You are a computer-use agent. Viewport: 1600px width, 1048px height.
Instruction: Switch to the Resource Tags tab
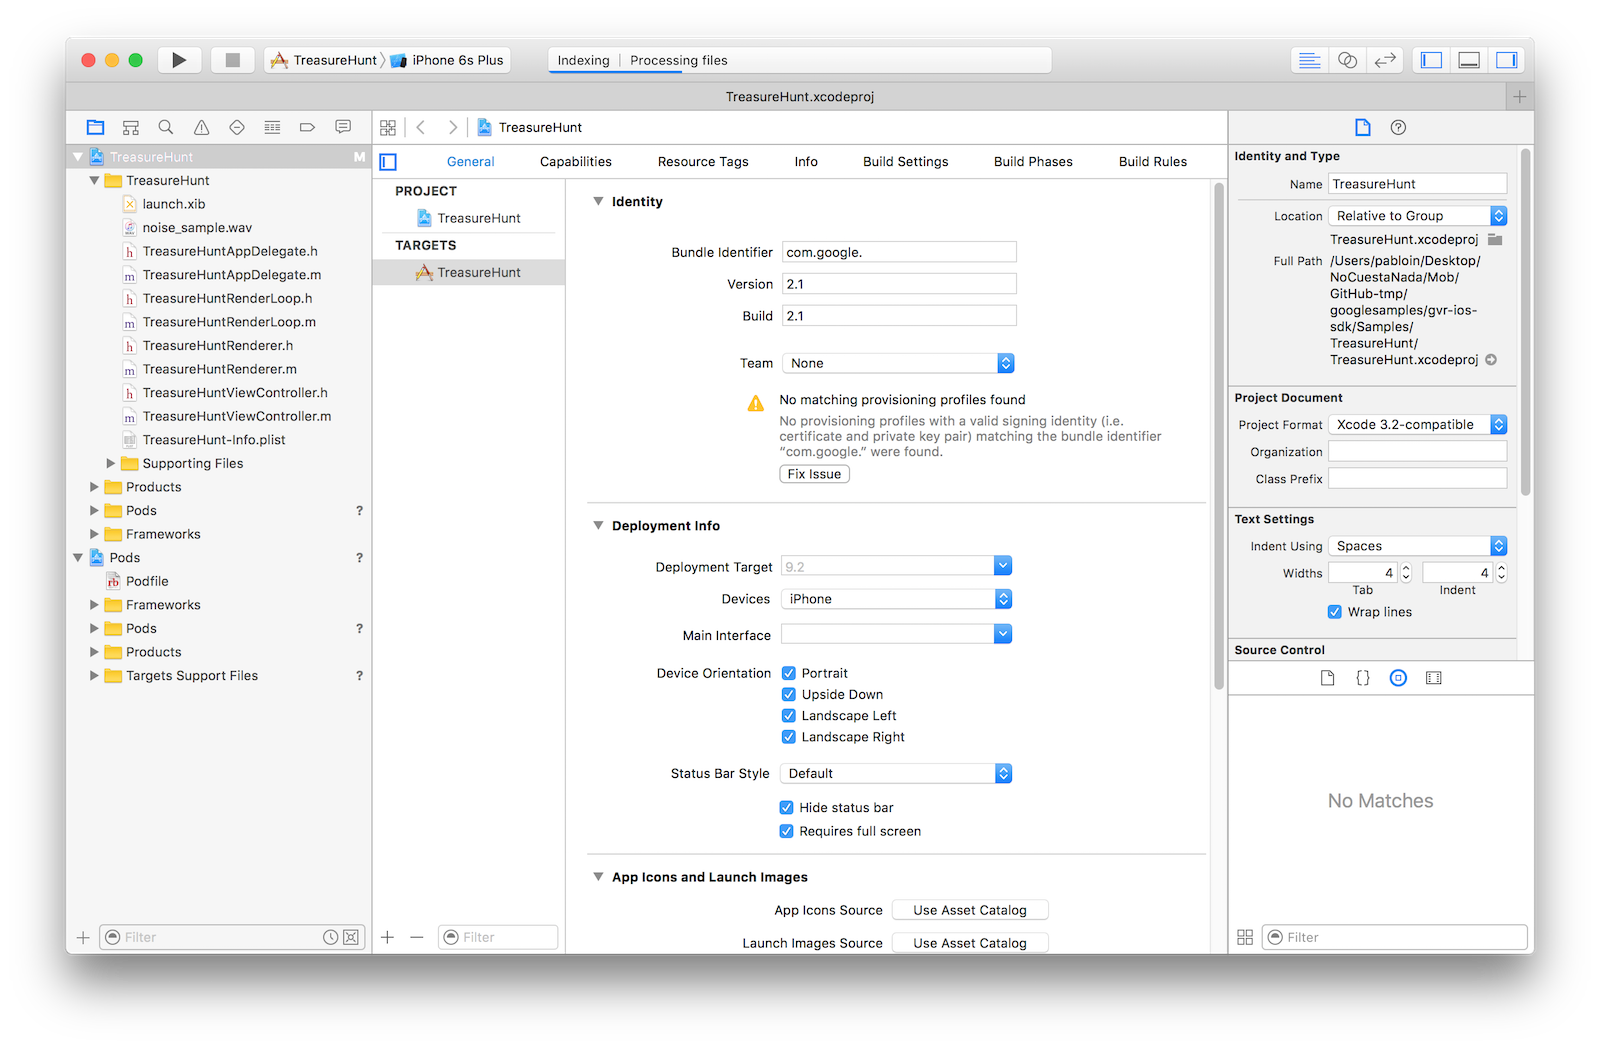(703, 162)
